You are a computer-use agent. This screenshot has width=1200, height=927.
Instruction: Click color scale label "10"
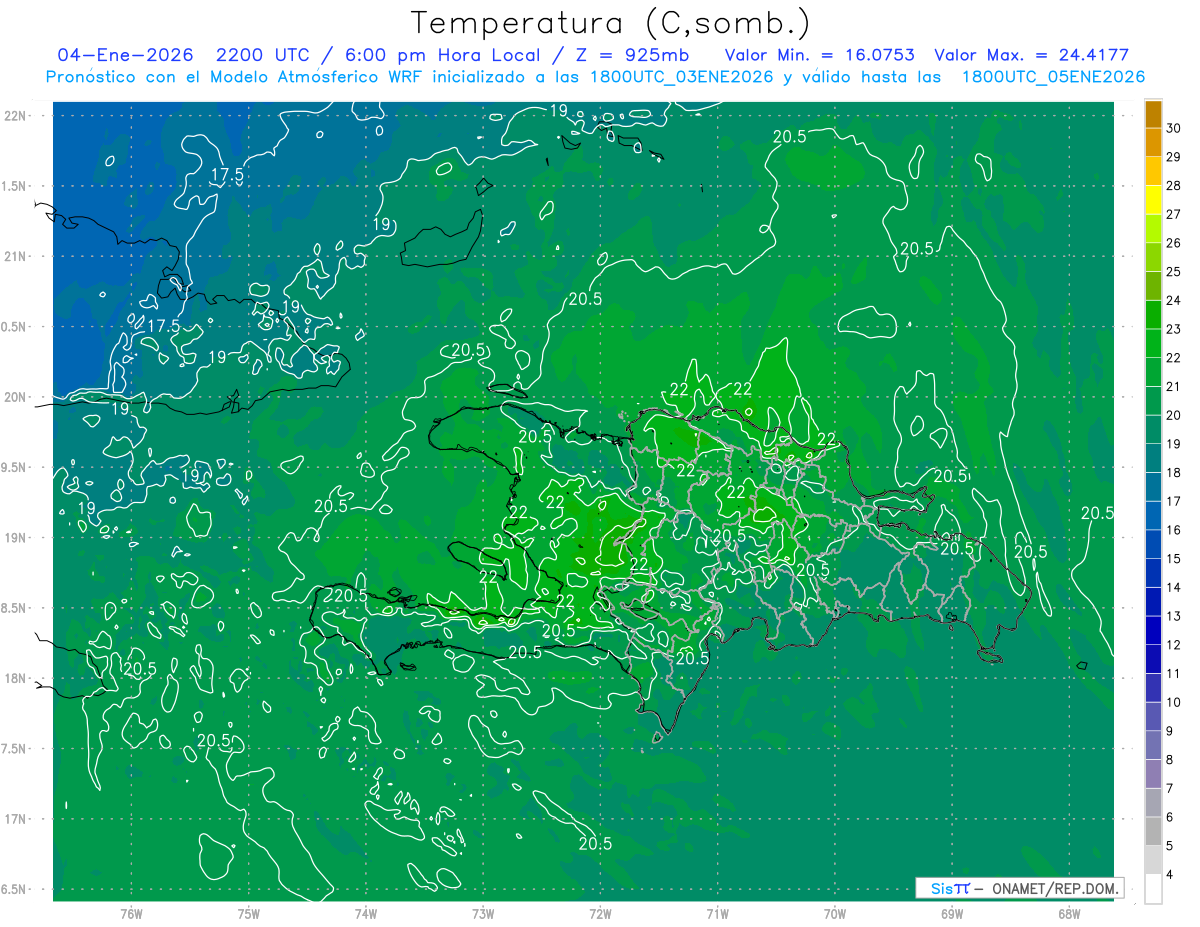pyautogui.click(x=1174, y=702)
